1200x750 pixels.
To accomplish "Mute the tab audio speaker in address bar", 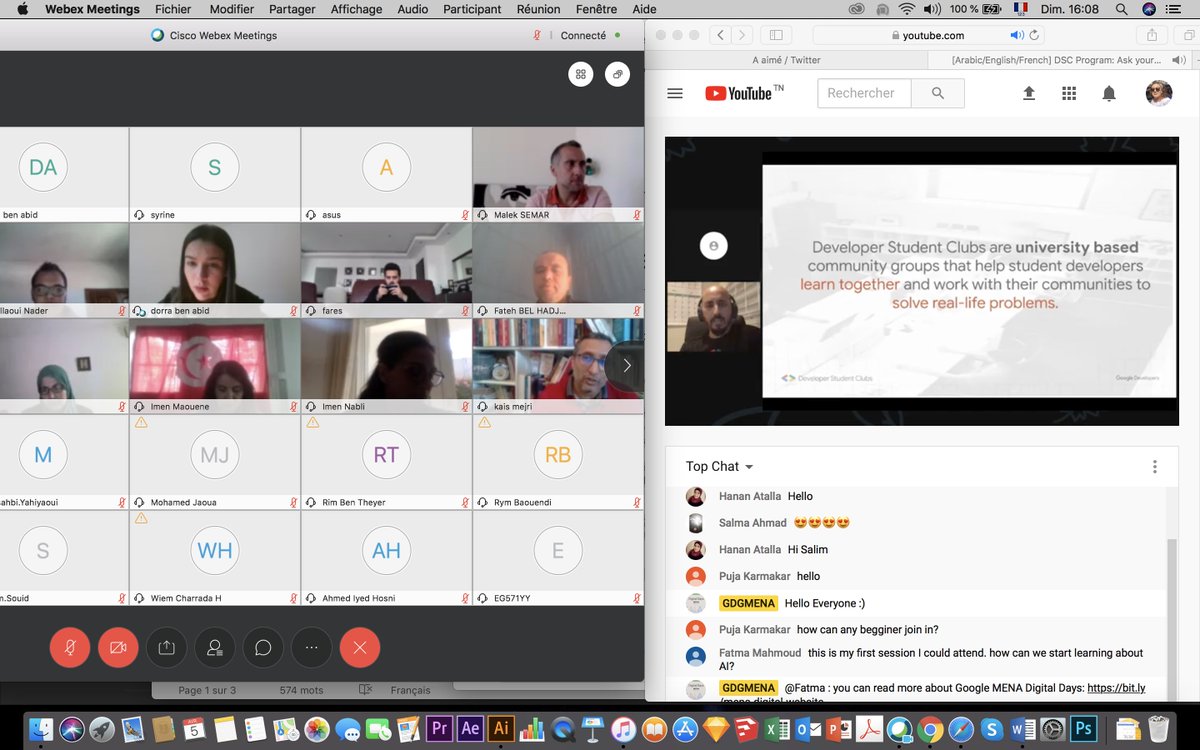I will [1016, 35].
